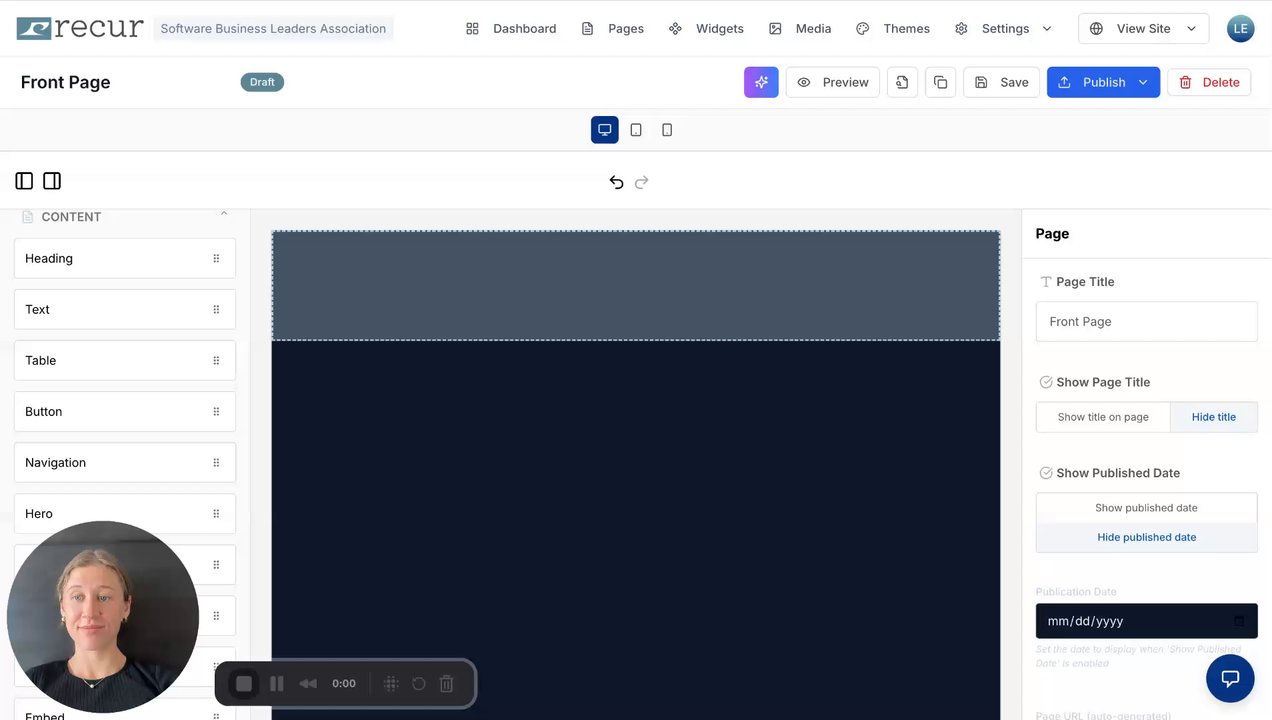The height and width of the screenshot is (720, 1272).
Task: Click the recur logo
Action: pyautogui.click(x=80, y=28)
